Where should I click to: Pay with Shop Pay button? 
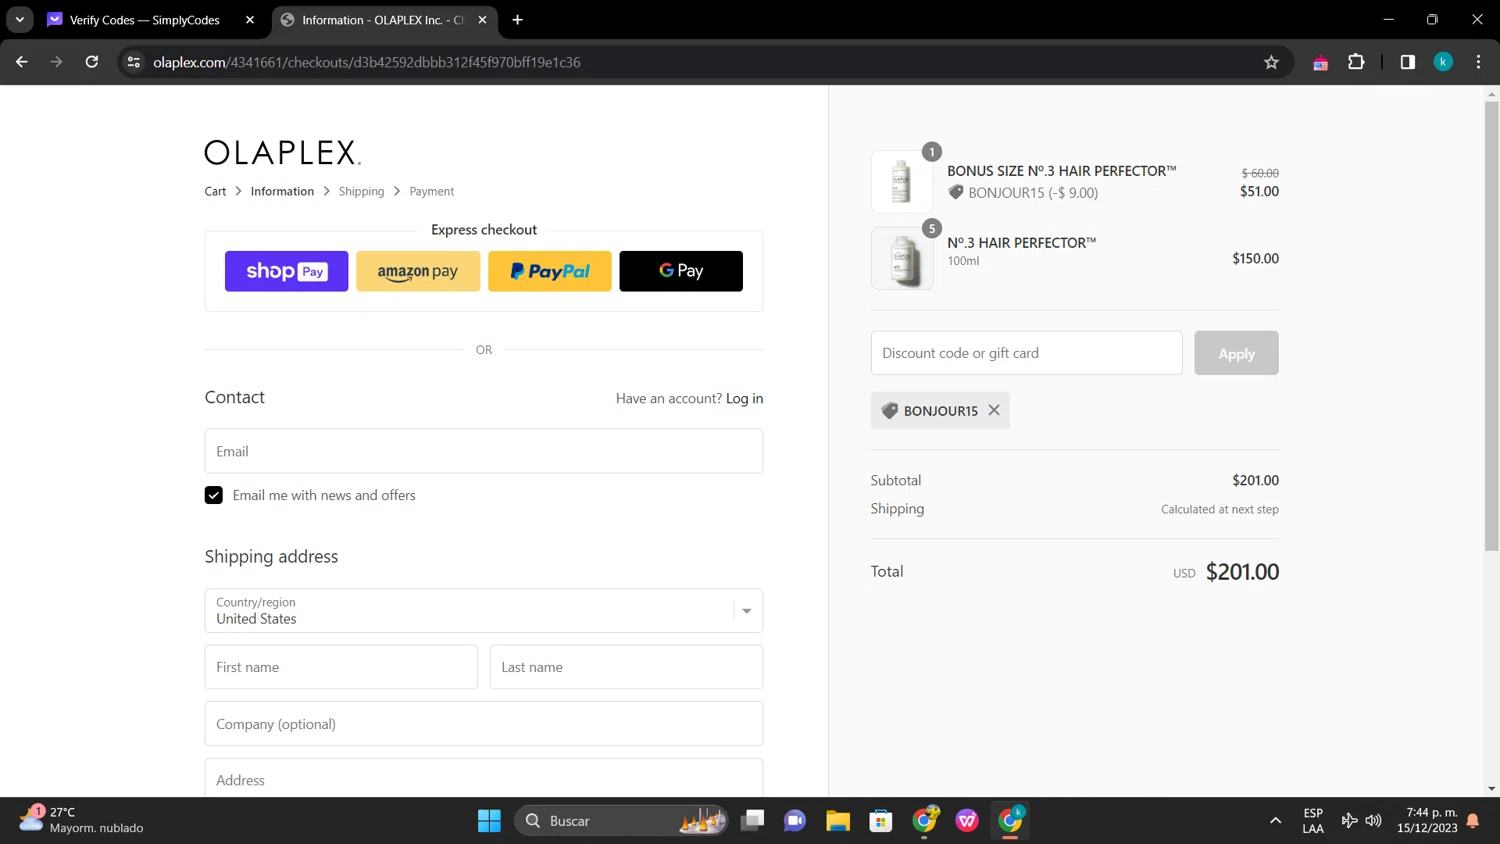pos(286,271)
